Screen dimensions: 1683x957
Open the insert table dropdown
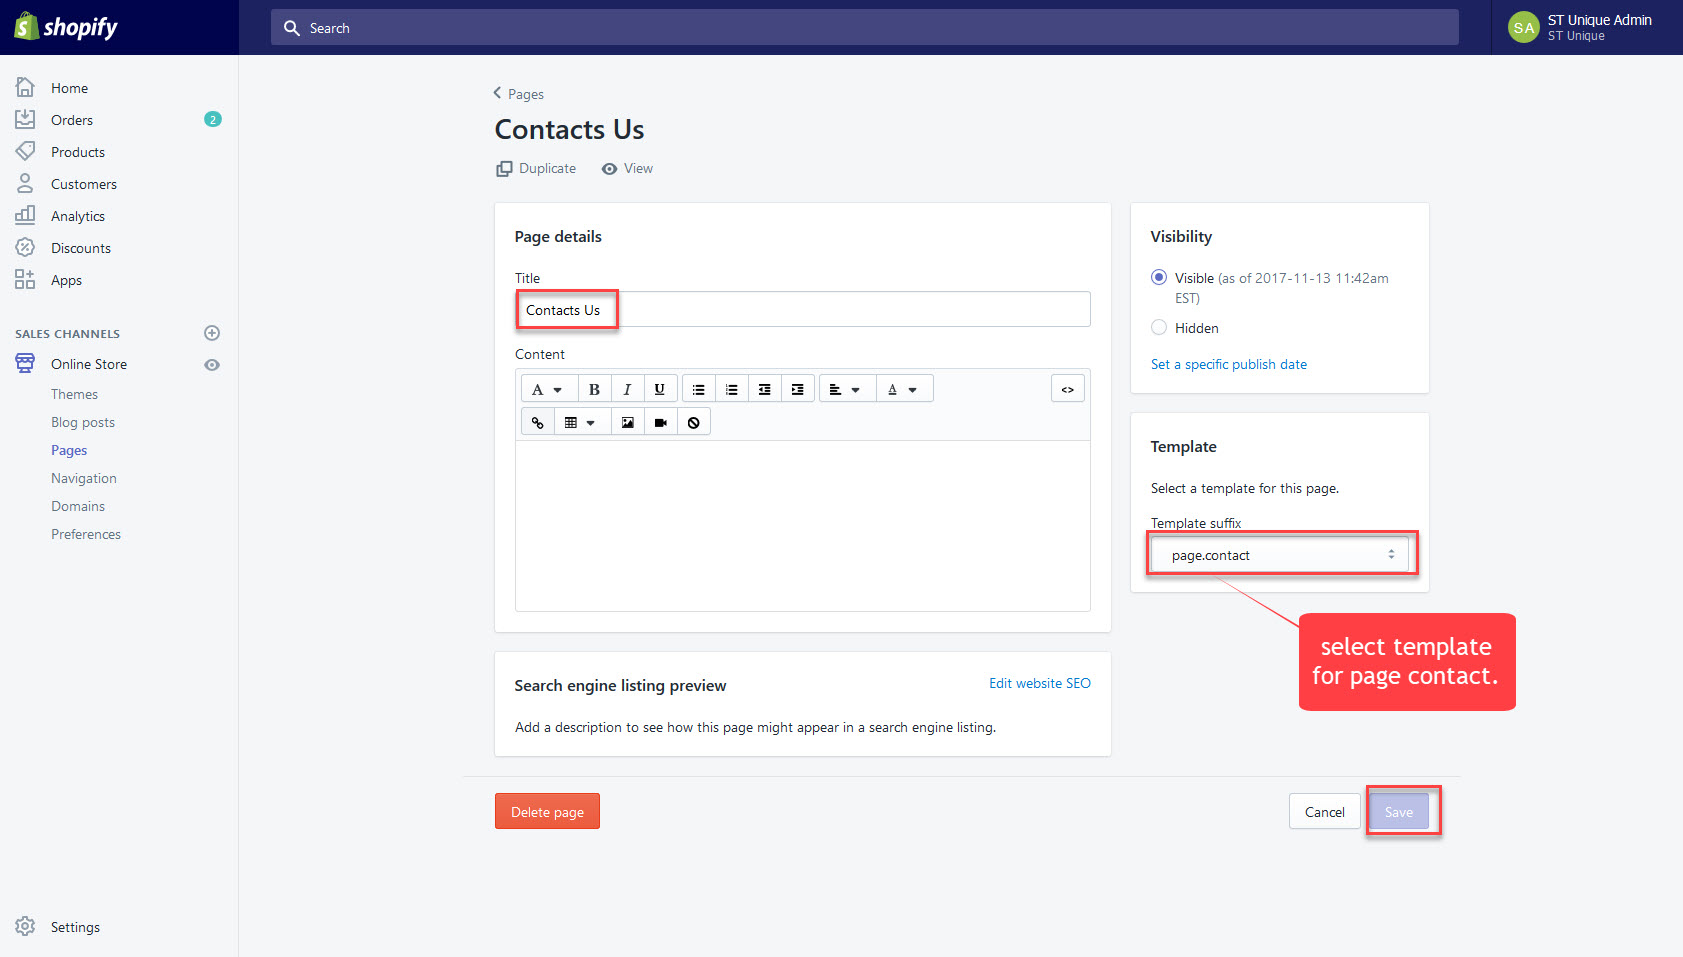click(x=582, y=422)
